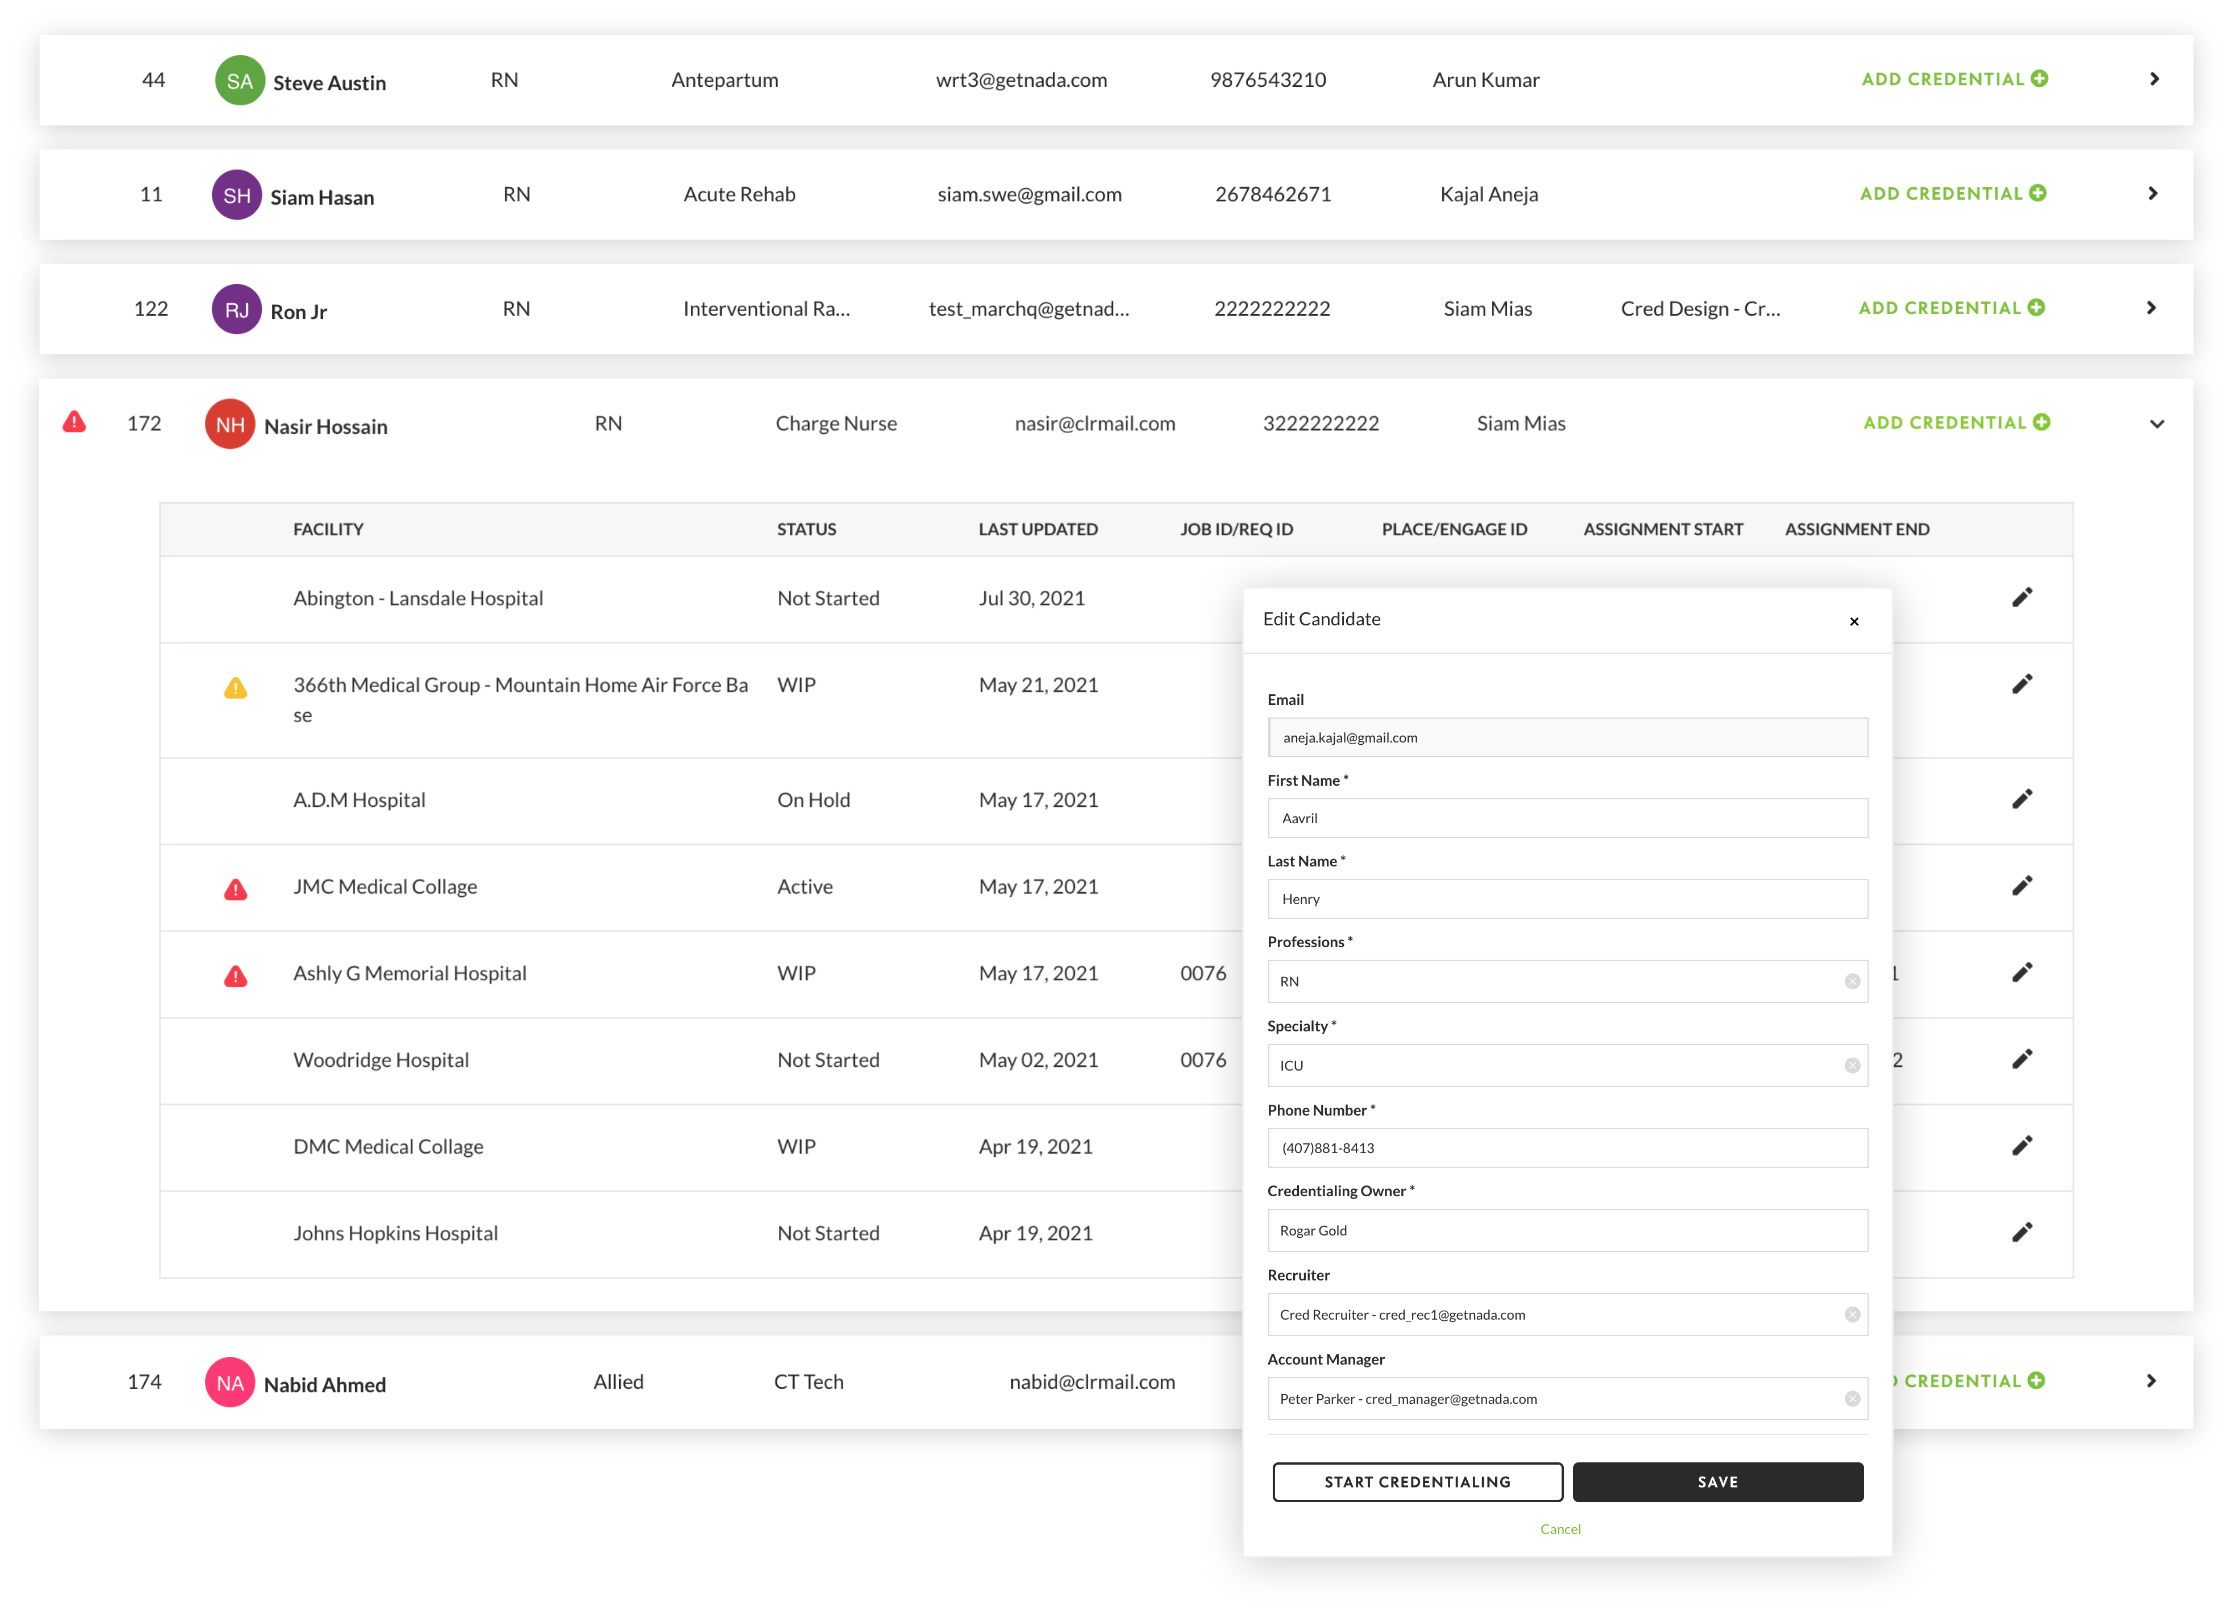Image resolution: width=2233 pixels, height=1622 pixels.
Task: Click edit pencil for Abington - Lansdale Hospital
Action: tap(2022, 598)
